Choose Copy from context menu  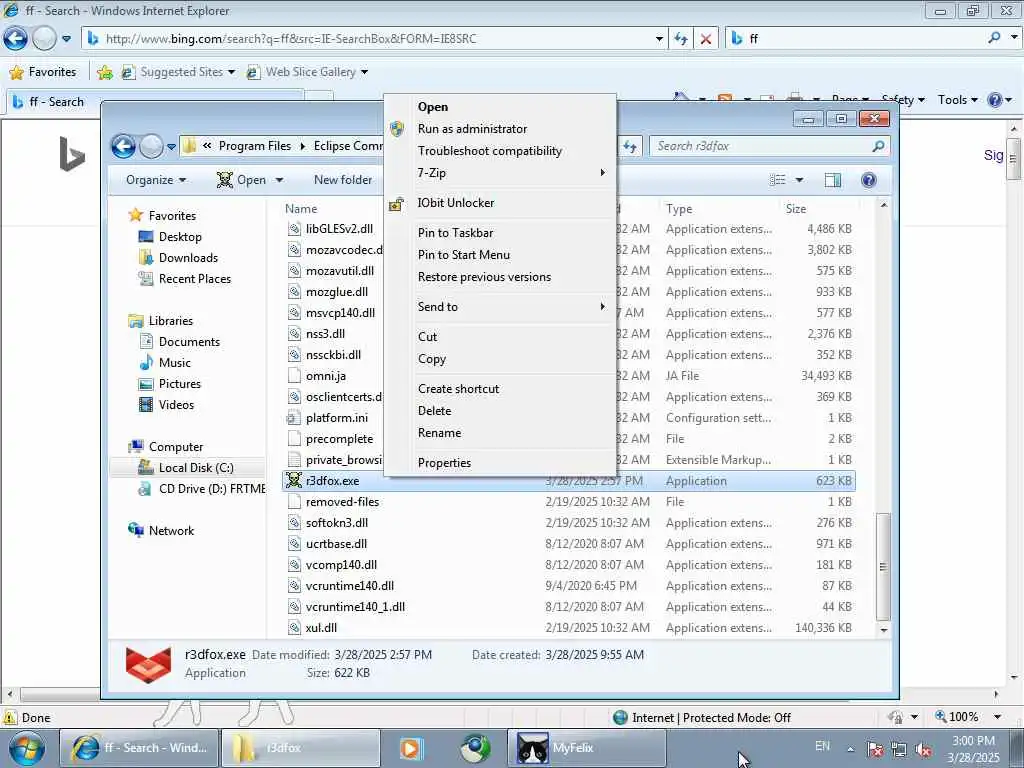(432, 359)
